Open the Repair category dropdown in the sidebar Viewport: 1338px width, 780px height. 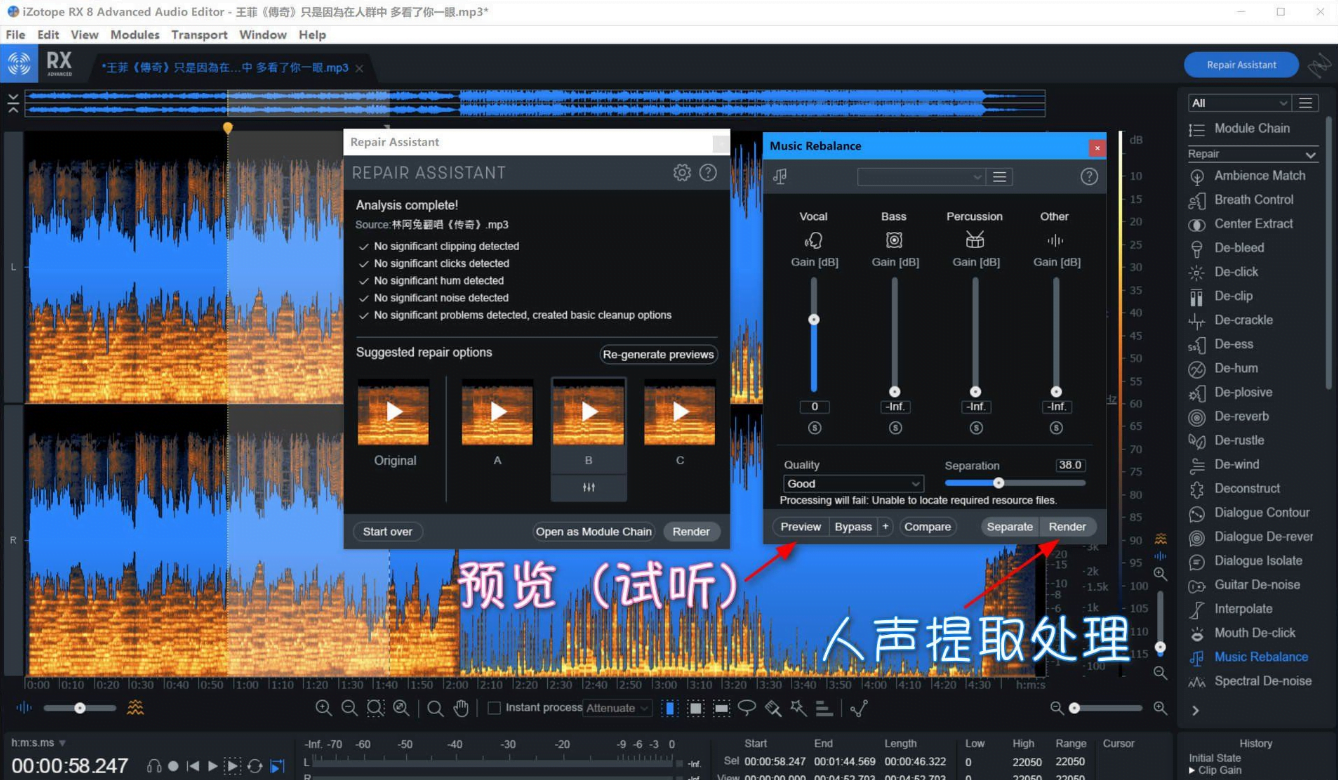tap(1253, 153)
